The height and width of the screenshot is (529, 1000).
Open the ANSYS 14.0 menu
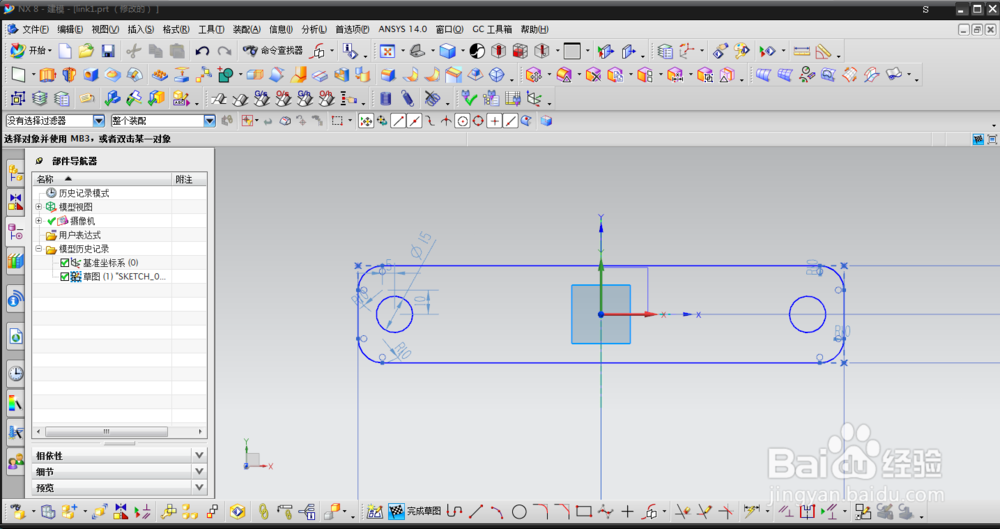402,29
